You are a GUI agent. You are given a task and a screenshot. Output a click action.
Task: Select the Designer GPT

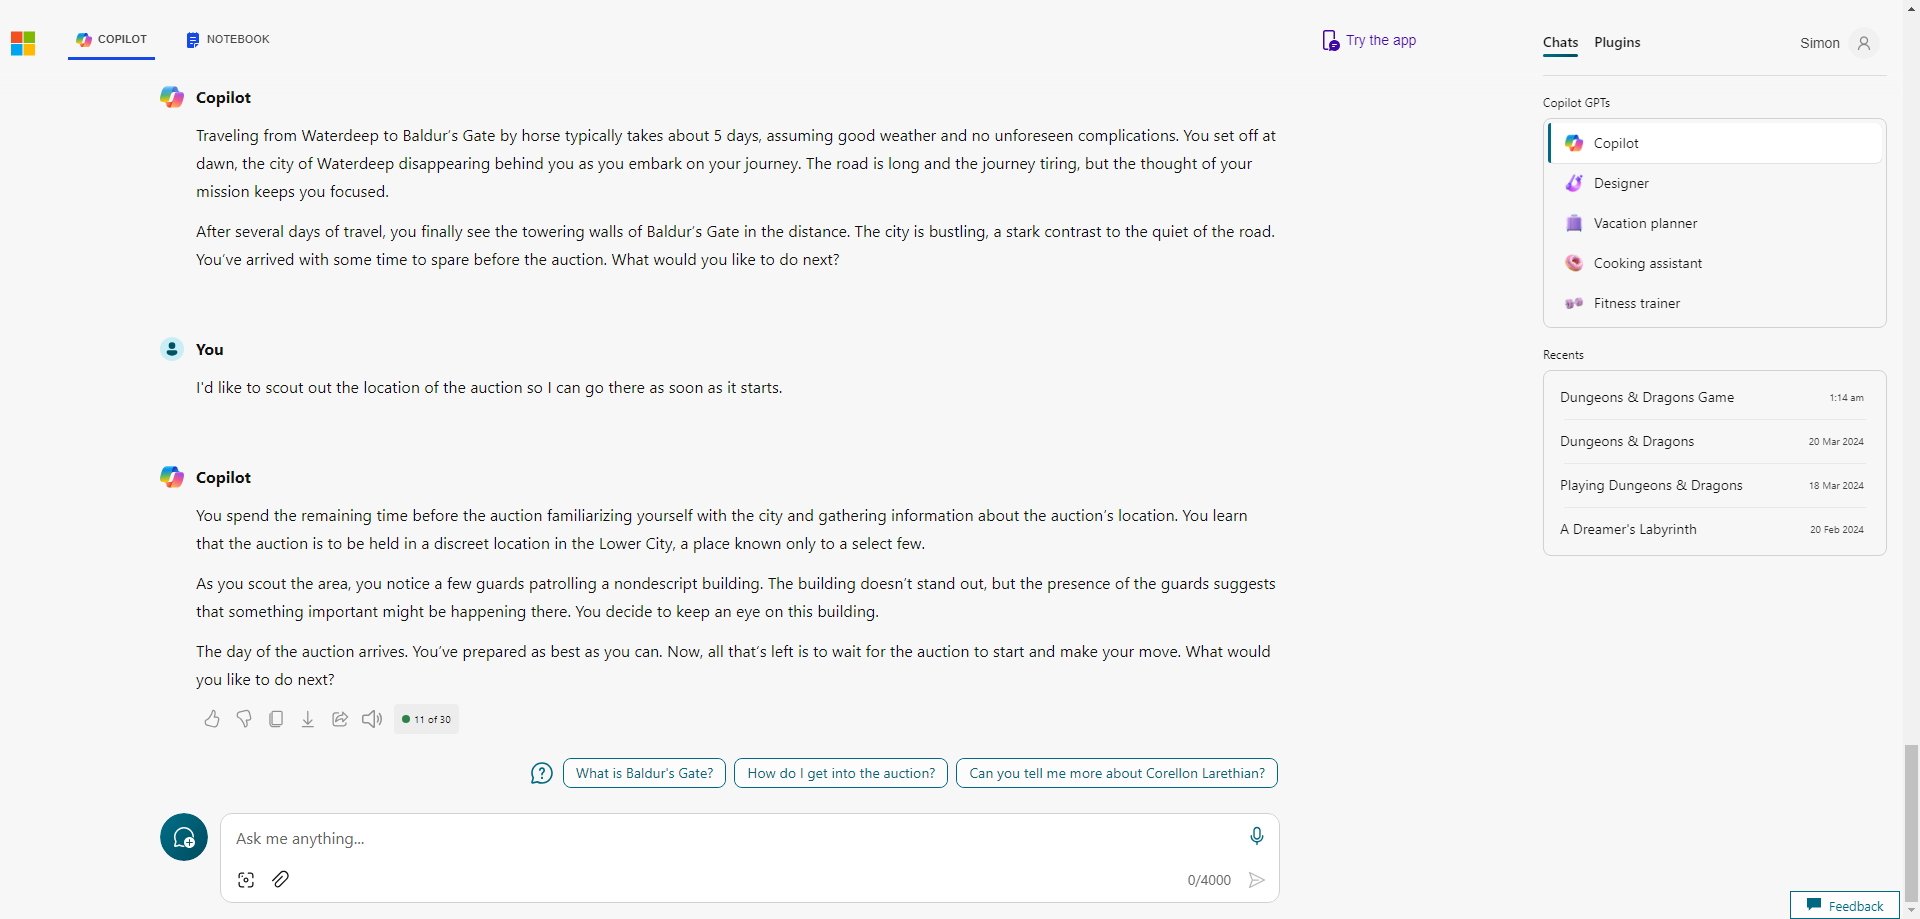pyautogui.click(x=1716, y=183)
